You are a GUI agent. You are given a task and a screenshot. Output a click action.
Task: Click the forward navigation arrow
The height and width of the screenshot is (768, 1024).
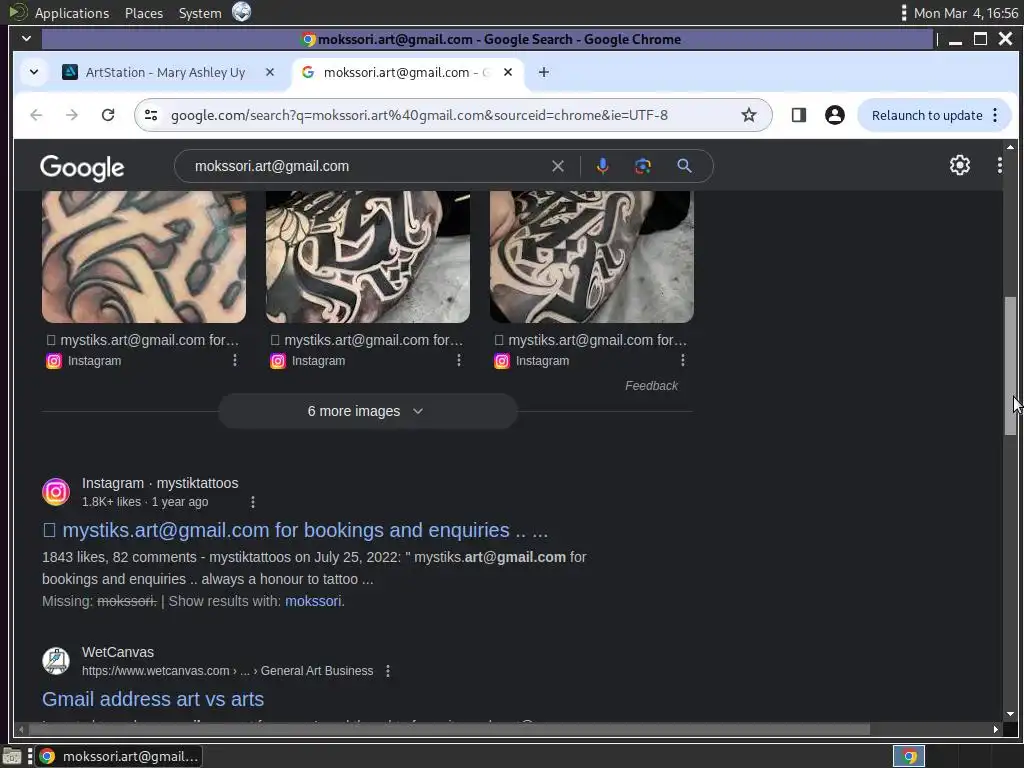pyautogui.click(x=72, y=115)
